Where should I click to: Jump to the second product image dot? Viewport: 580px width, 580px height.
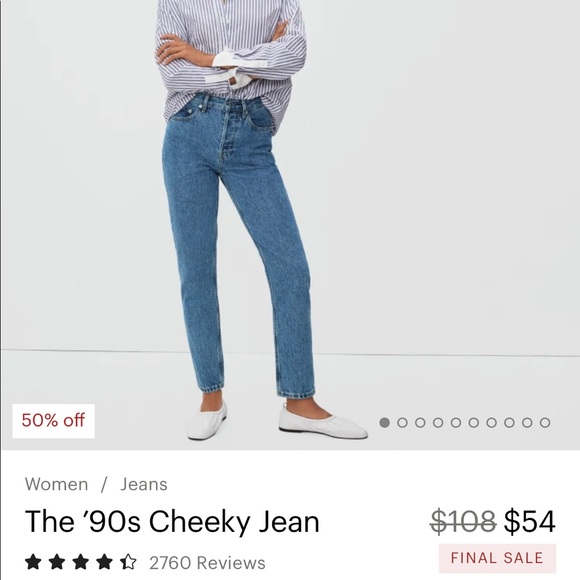[x=402, y=422]
